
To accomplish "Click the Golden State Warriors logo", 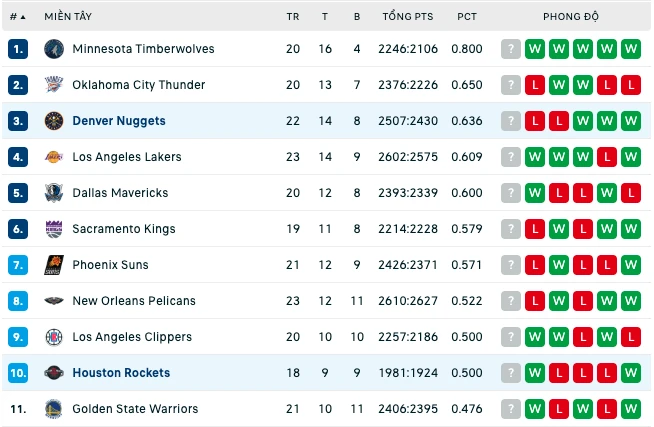I will tap(54, 409).
